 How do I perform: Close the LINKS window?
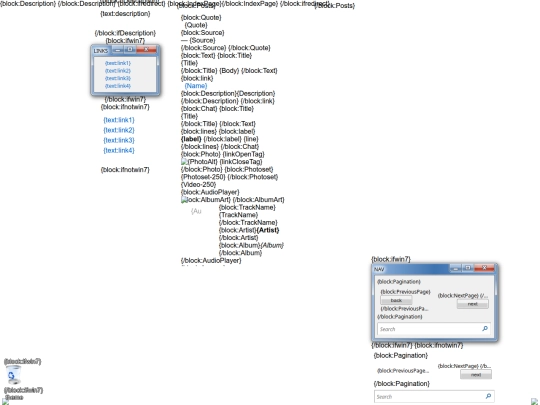[146, 50]
